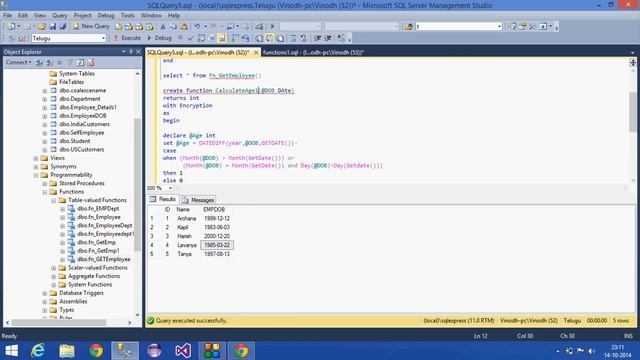Viewport: 640px width, 360px height.
Task: Click the Undo arrow icon
Action: (x=197, y=26)
